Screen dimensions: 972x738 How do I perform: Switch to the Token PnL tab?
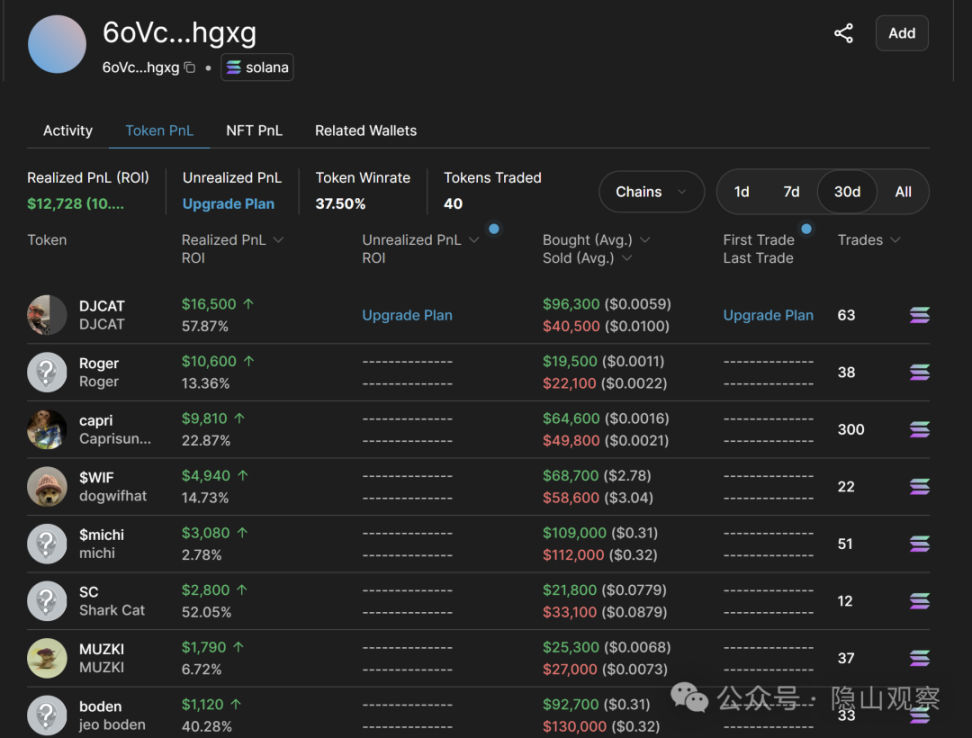[159, 131]
